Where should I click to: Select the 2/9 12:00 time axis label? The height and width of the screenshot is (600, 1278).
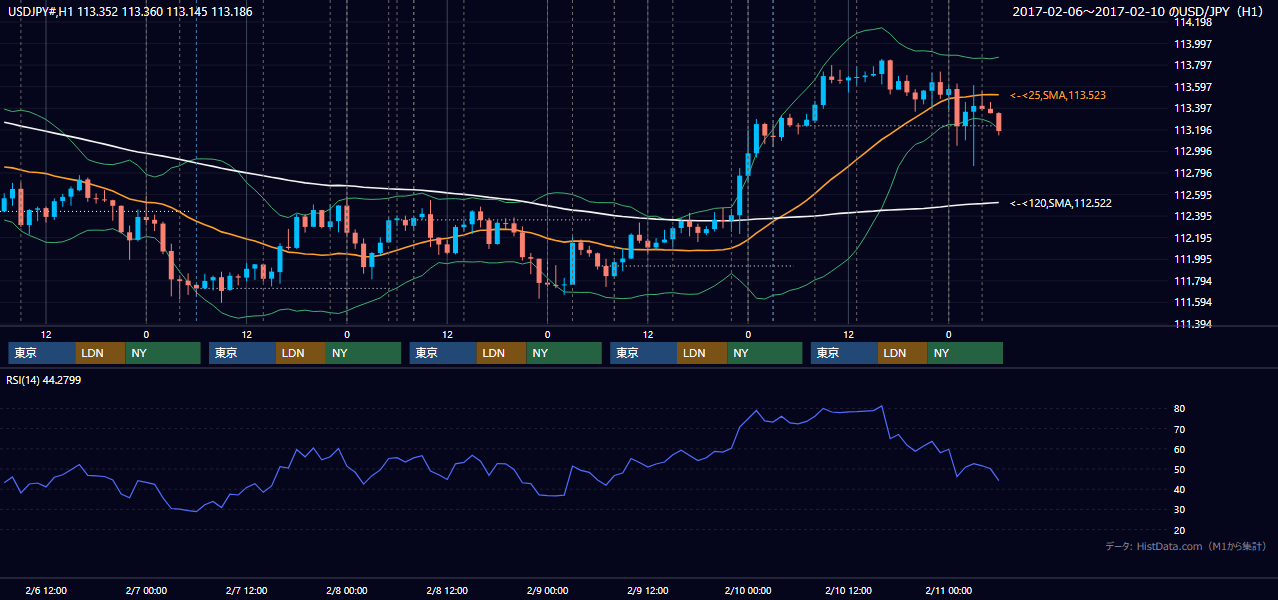coord(647,591)
